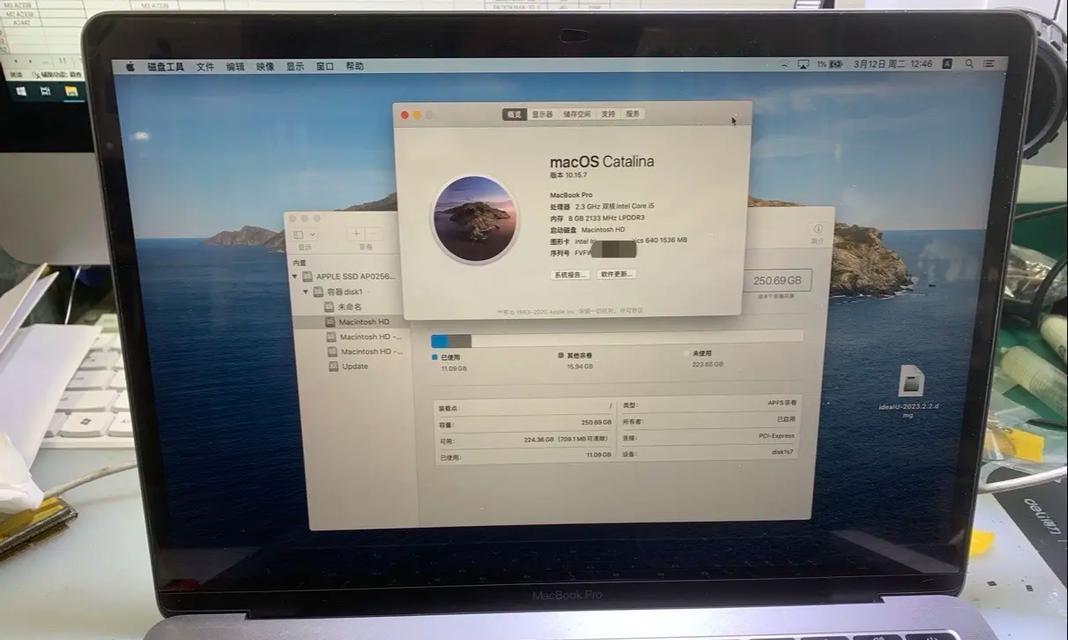The height and width of the screenshot is (640, 1068).
Task: Click the input source A icon
Action: [x=947, y=64]
